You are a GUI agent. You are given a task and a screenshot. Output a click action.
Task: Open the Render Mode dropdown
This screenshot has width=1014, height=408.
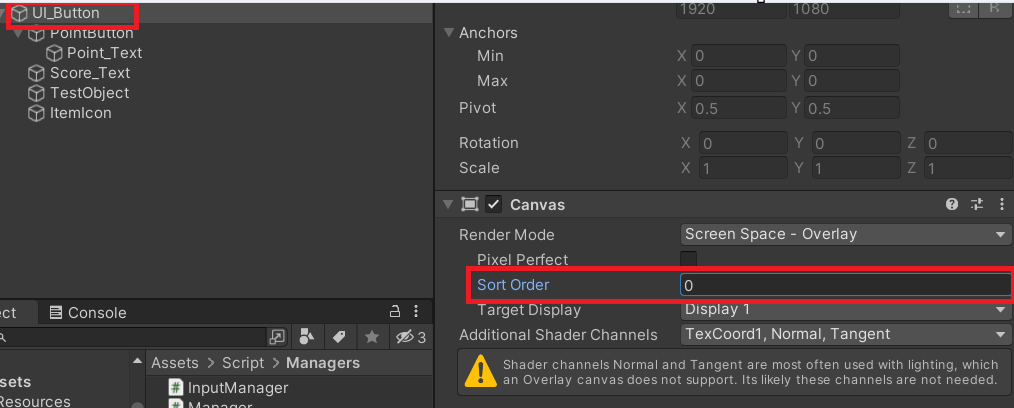click(x=845, y=234)
